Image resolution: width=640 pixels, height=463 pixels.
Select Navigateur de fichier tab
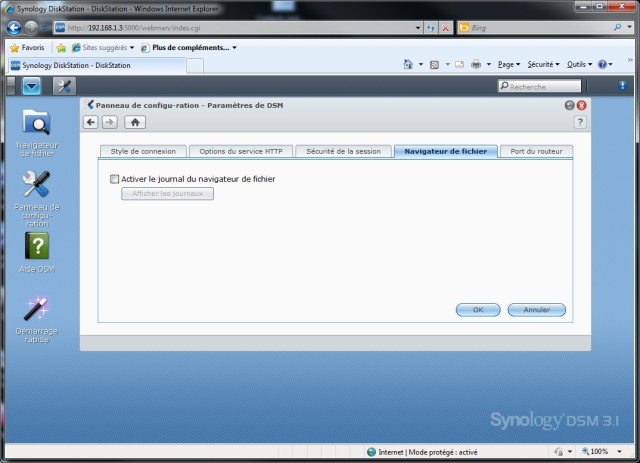tap(446, 151)
